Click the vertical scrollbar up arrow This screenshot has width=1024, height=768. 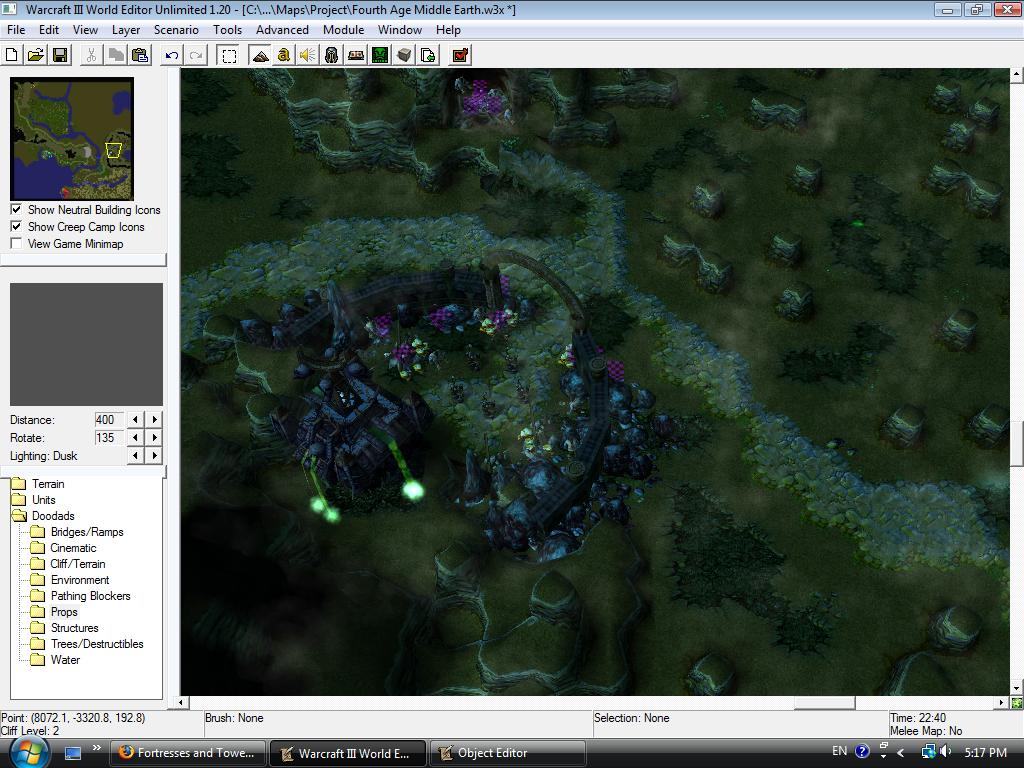click(1017, 74)
